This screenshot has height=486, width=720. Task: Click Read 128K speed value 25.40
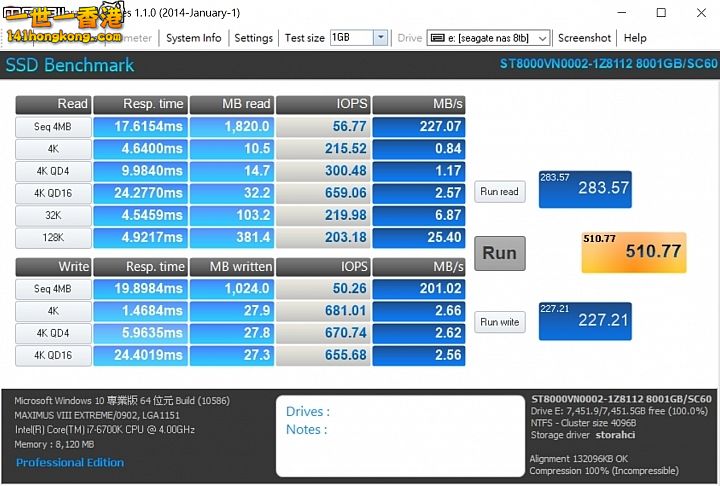click(x=419, y=237)
